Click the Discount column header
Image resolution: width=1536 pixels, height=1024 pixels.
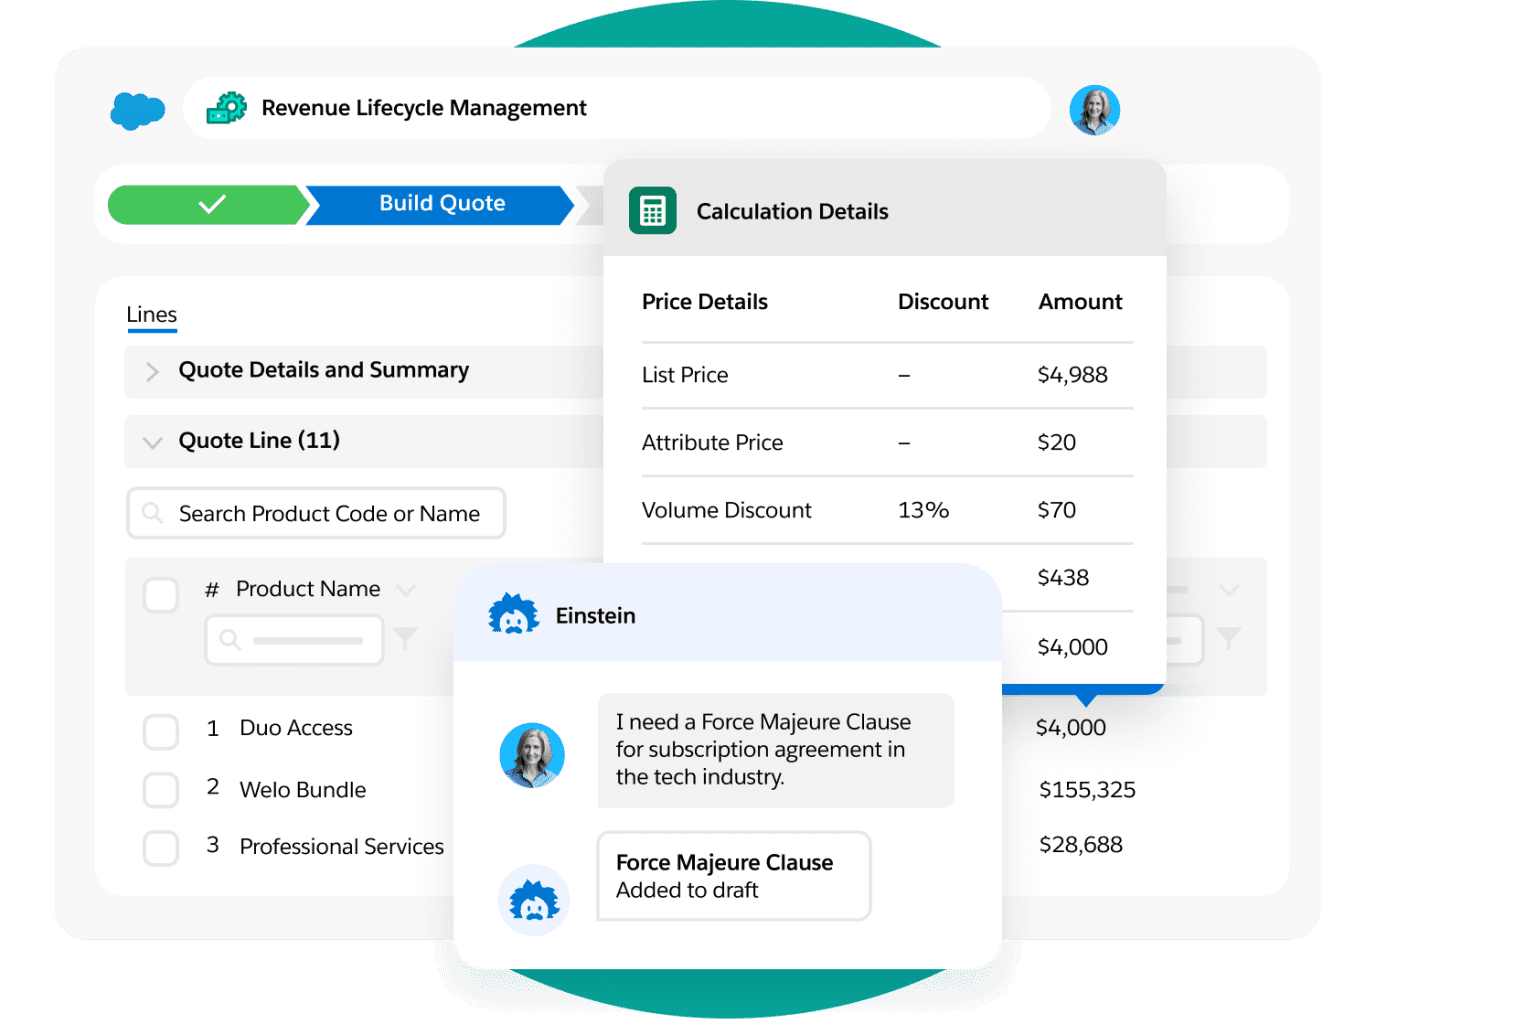coord(943,302)
